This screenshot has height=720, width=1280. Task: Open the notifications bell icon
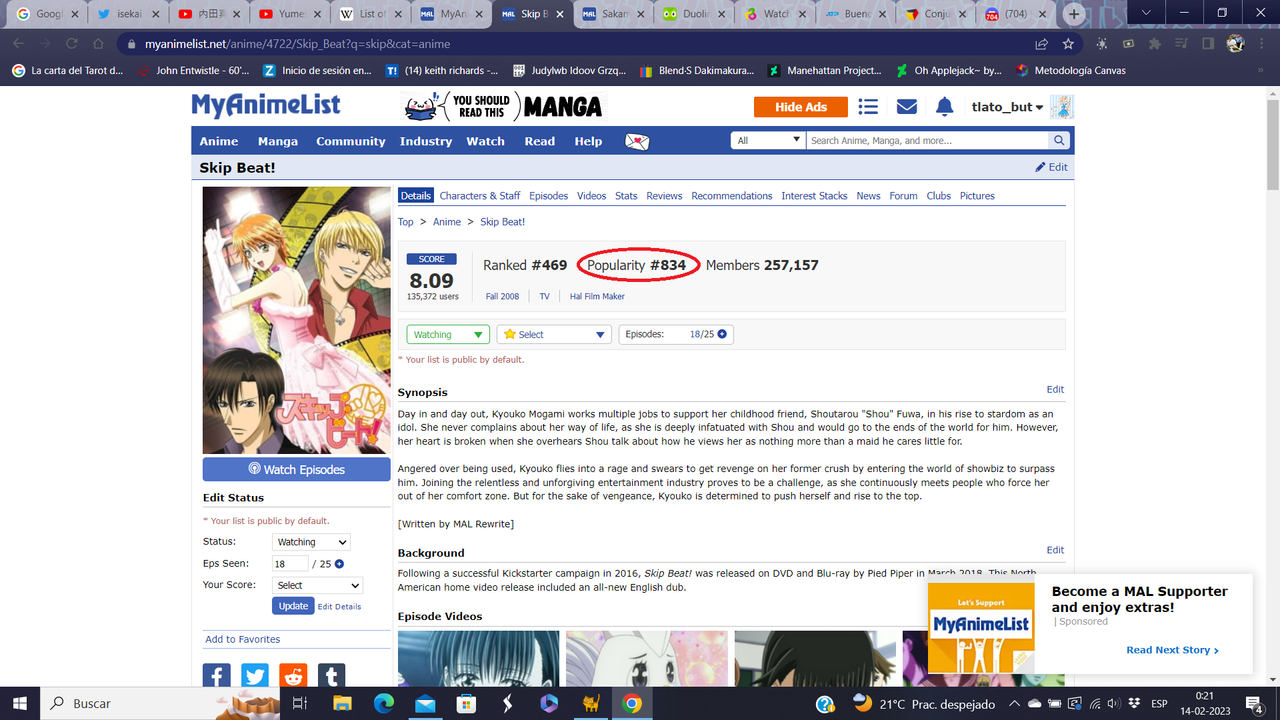[x=944, y=106]
